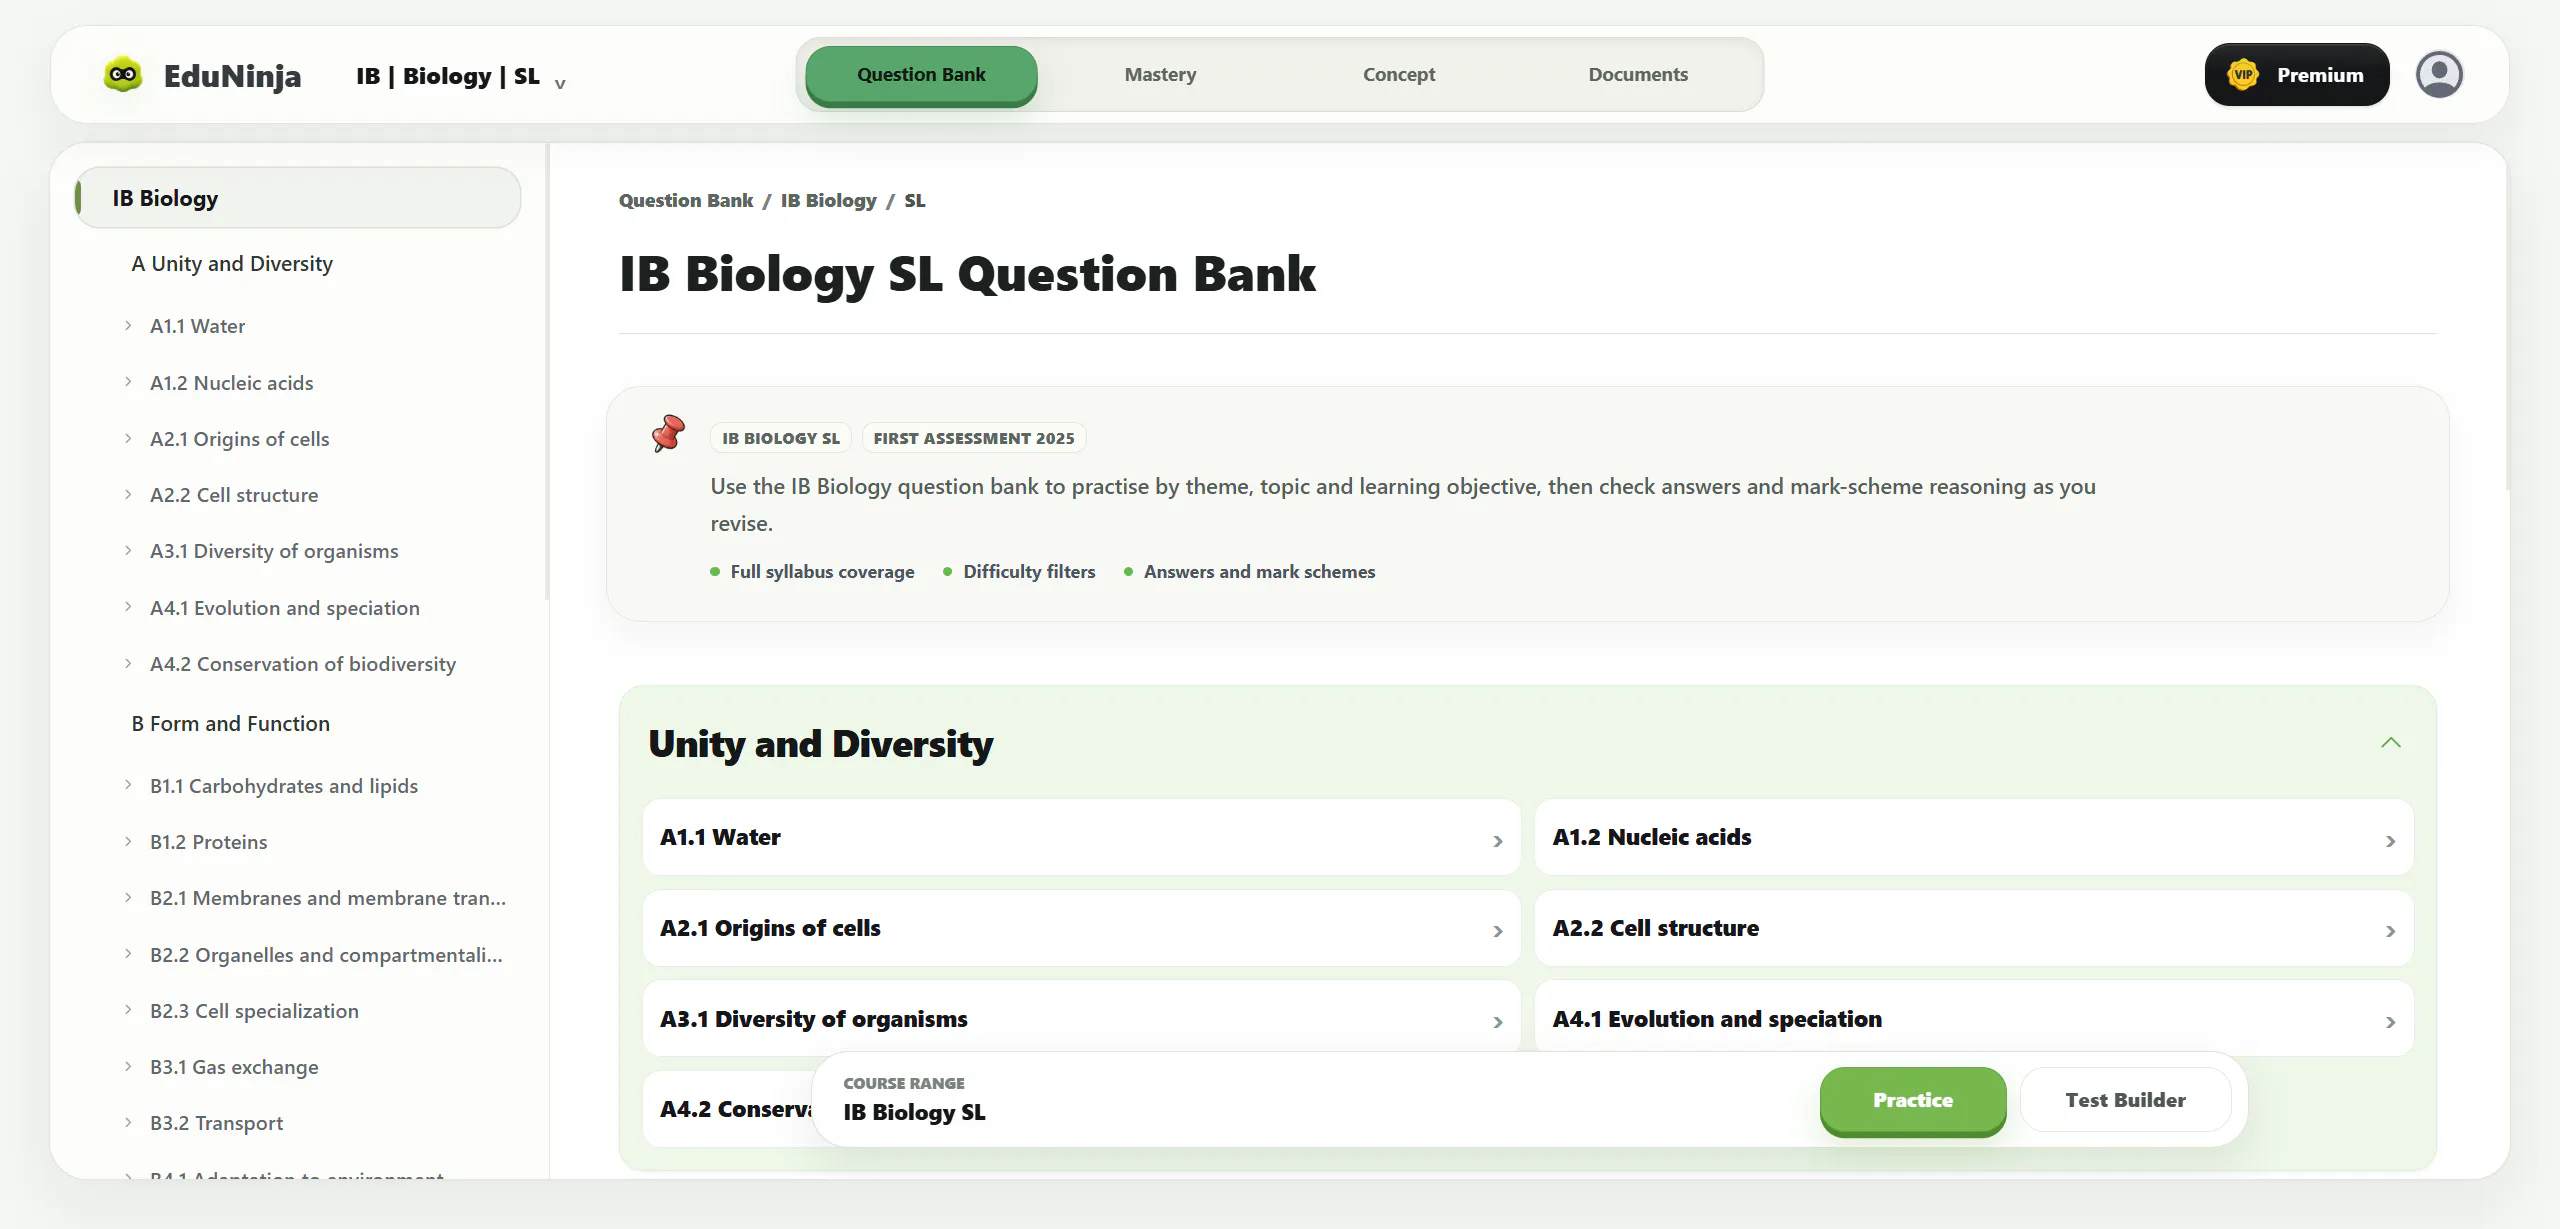Click the SL breadcrumb link
The image size is (2560, 1229).
click(915, 200)
